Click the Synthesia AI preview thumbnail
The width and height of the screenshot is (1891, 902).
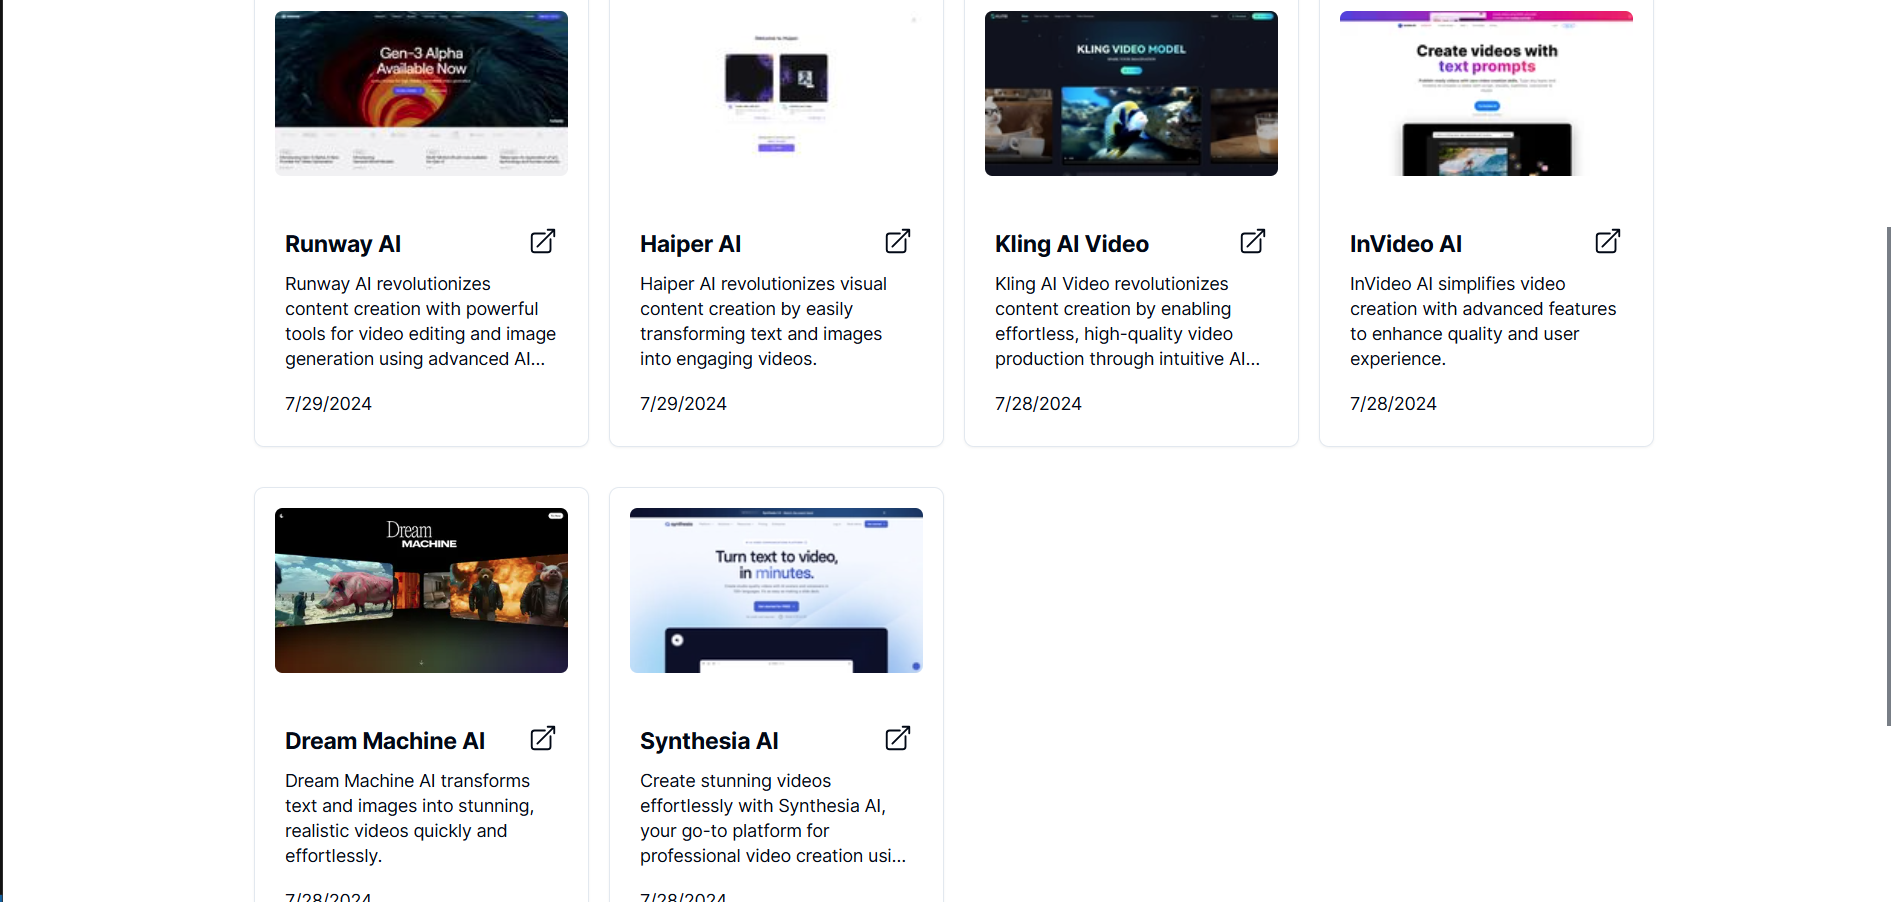[x=776, y=590]
